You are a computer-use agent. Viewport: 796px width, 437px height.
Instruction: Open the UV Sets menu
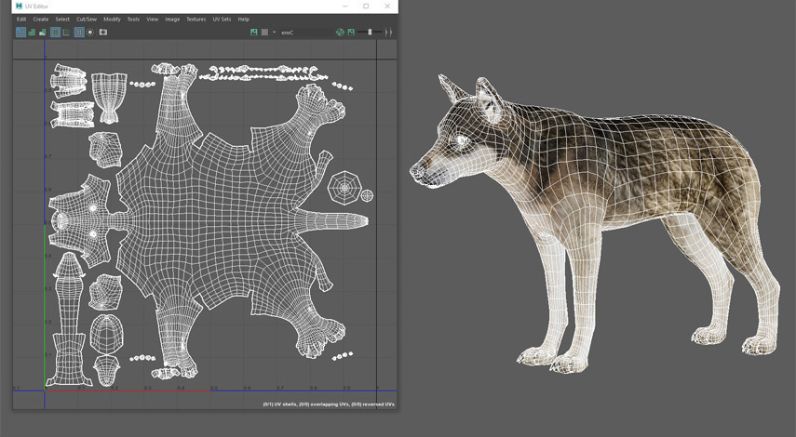click(221, 19)
